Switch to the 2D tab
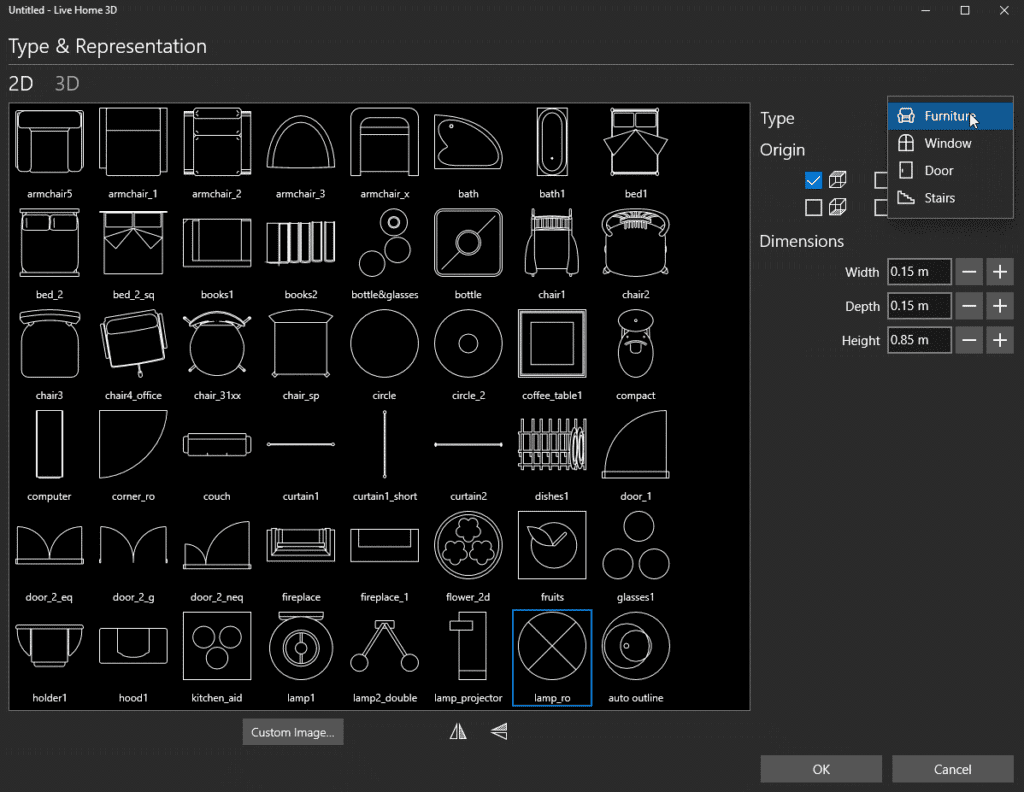 21,84
